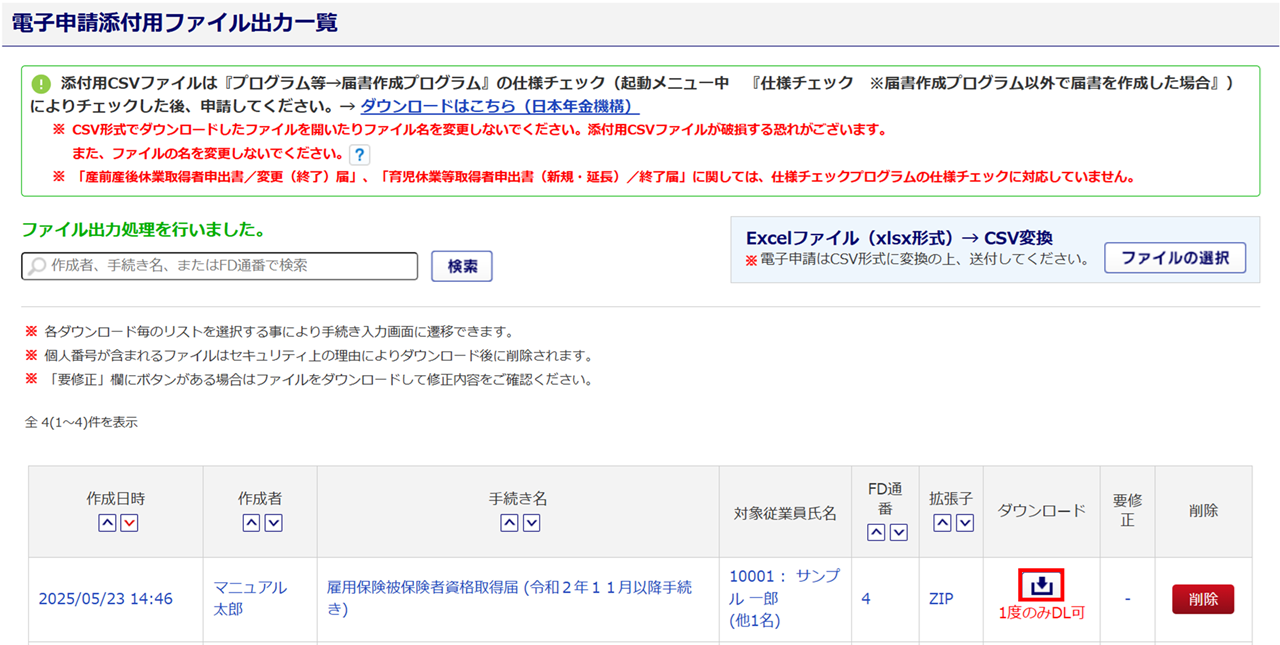Image resolution: width=1280 pixels, height=645 pixels.
Task: Download the ZIP file in first row
Action: (1041, 585)
